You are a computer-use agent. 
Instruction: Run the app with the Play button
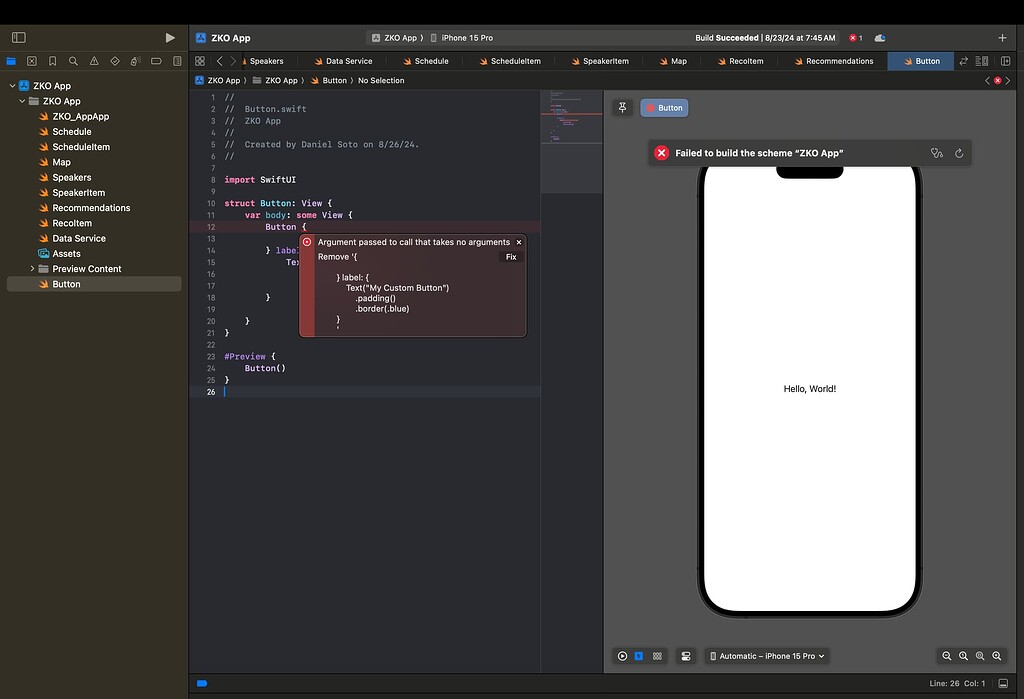coord(169,37)
